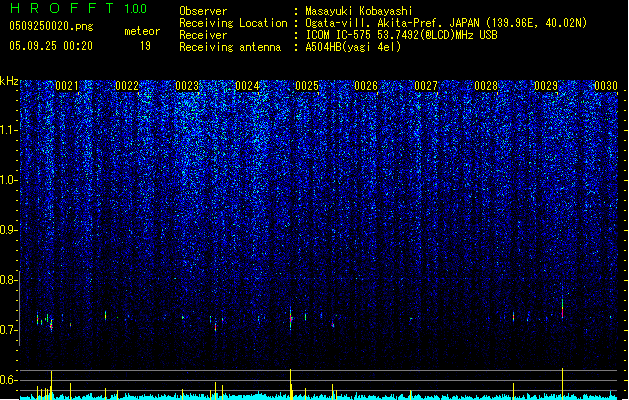Click the "meteor" label
The height and width of the screenshot is (400, 629).
142,31
